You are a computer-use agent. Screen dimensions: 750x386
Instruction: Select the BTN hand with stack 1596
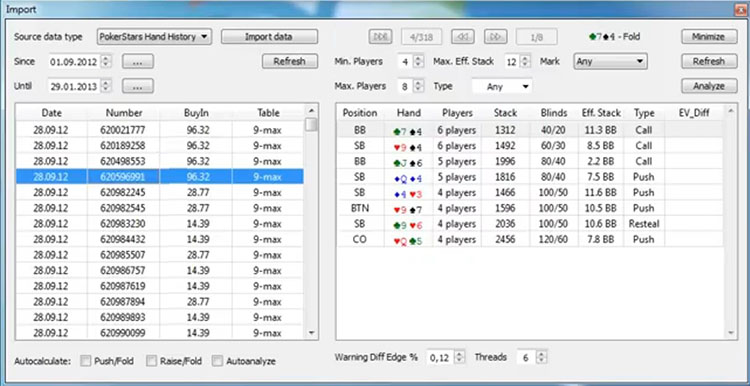coord(530,208)
